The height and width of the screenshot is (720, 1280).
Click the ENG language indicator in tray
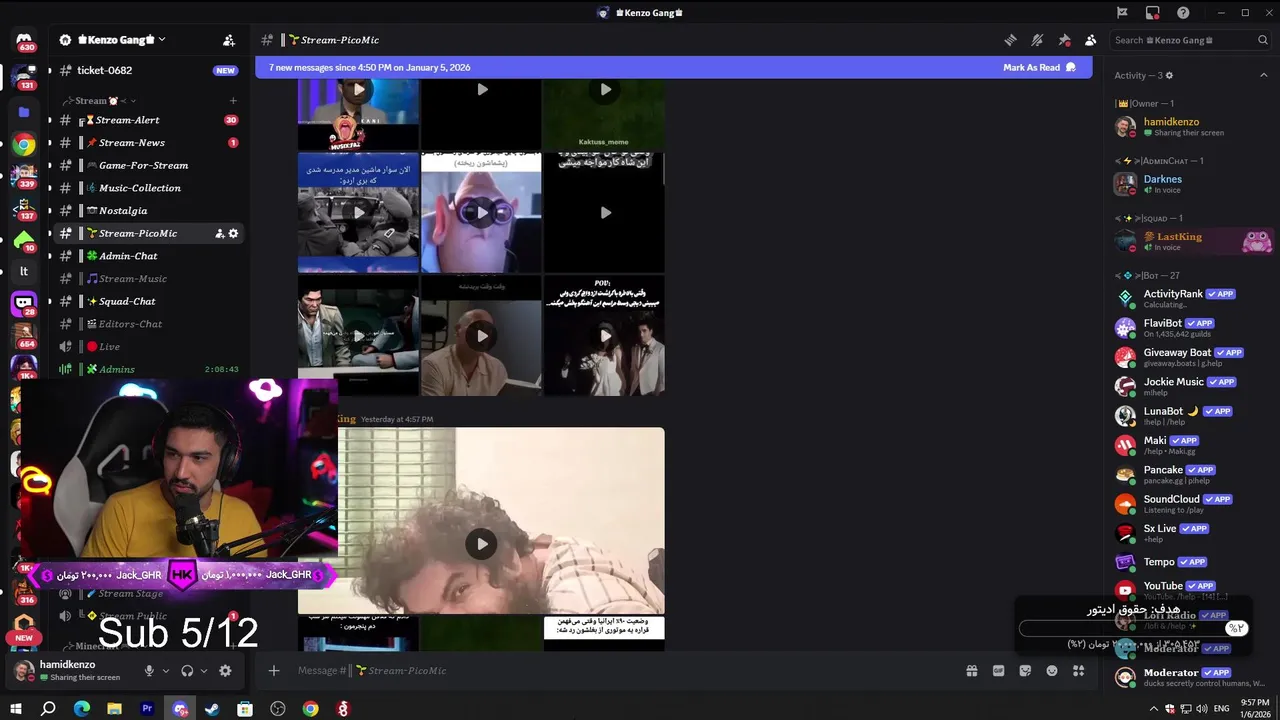point(1221,709)
